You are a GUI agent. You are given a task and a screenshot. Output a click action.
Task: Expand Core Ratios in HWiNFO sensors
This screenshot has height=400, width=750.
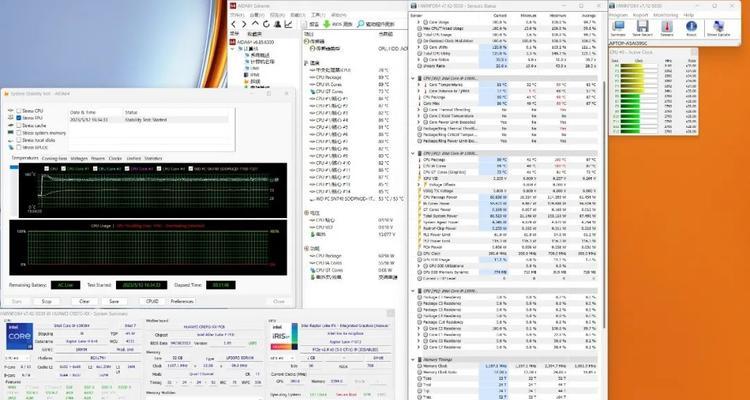tap(419, 60)
